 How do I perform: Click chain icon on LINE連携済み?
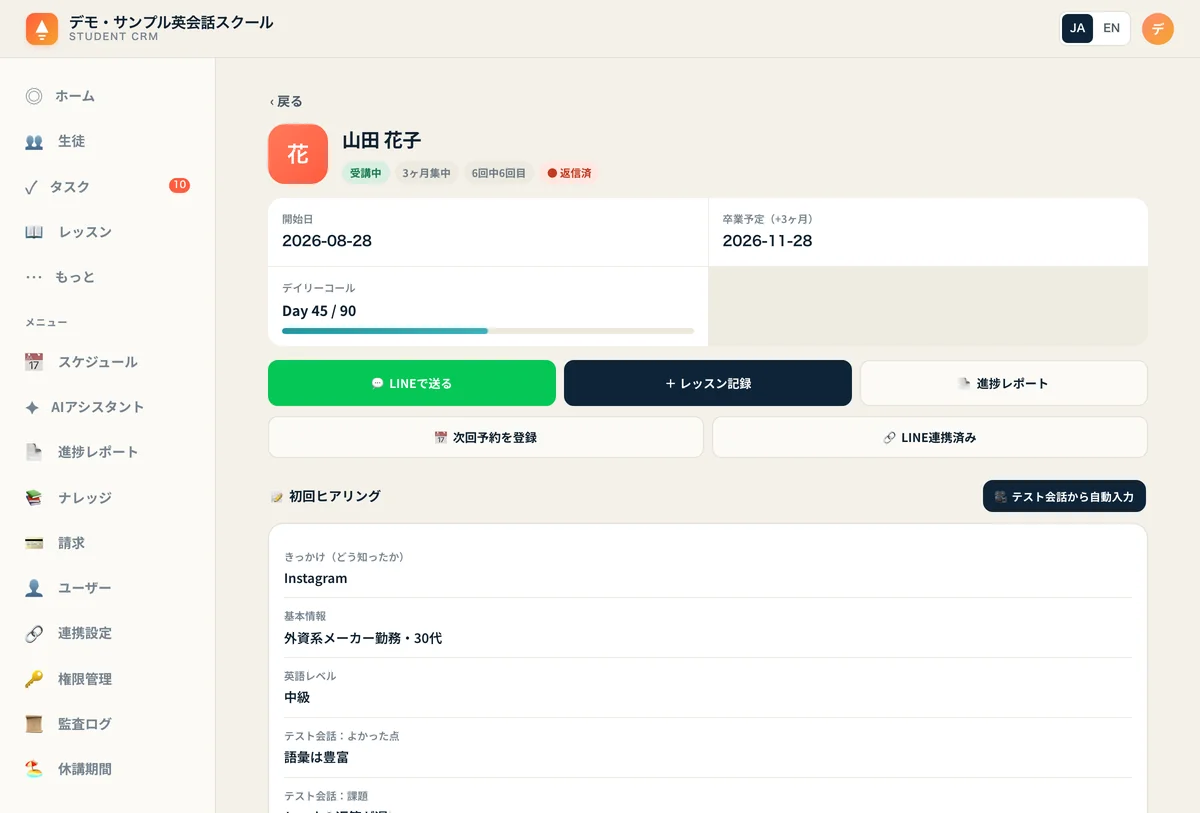pyautogui.click(x=890, y=437)
